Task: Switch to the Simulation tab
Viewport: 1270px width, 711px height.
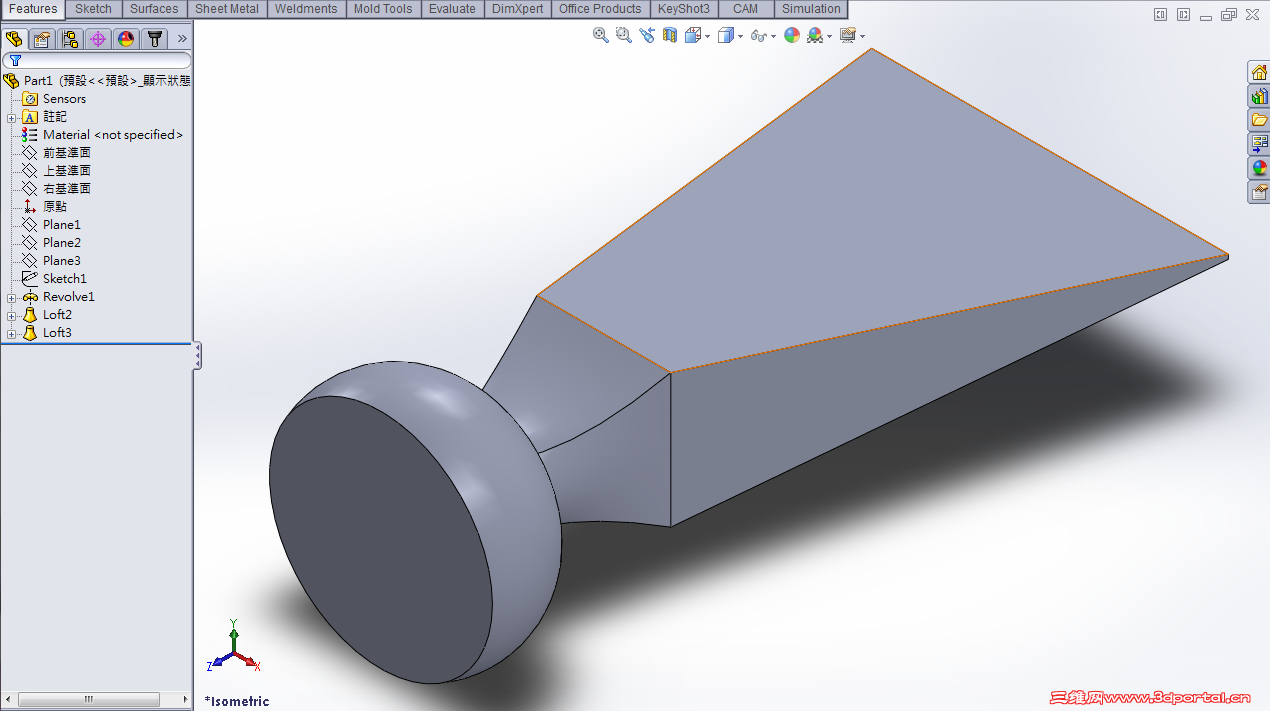Action: [x=811, y=9]
